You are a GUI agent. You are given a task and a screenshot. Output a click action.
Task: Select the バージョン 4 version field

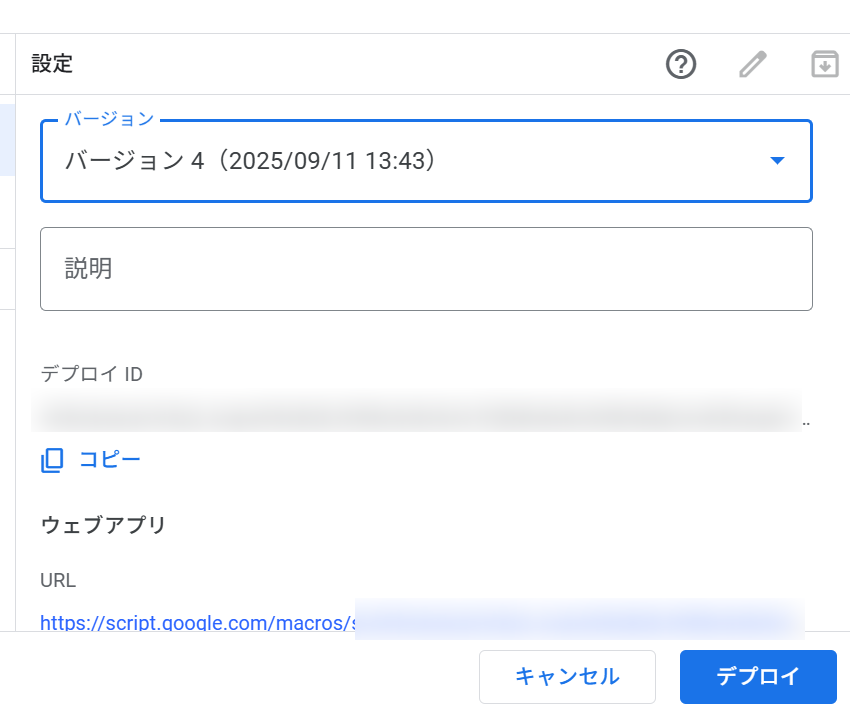(400, 161)
